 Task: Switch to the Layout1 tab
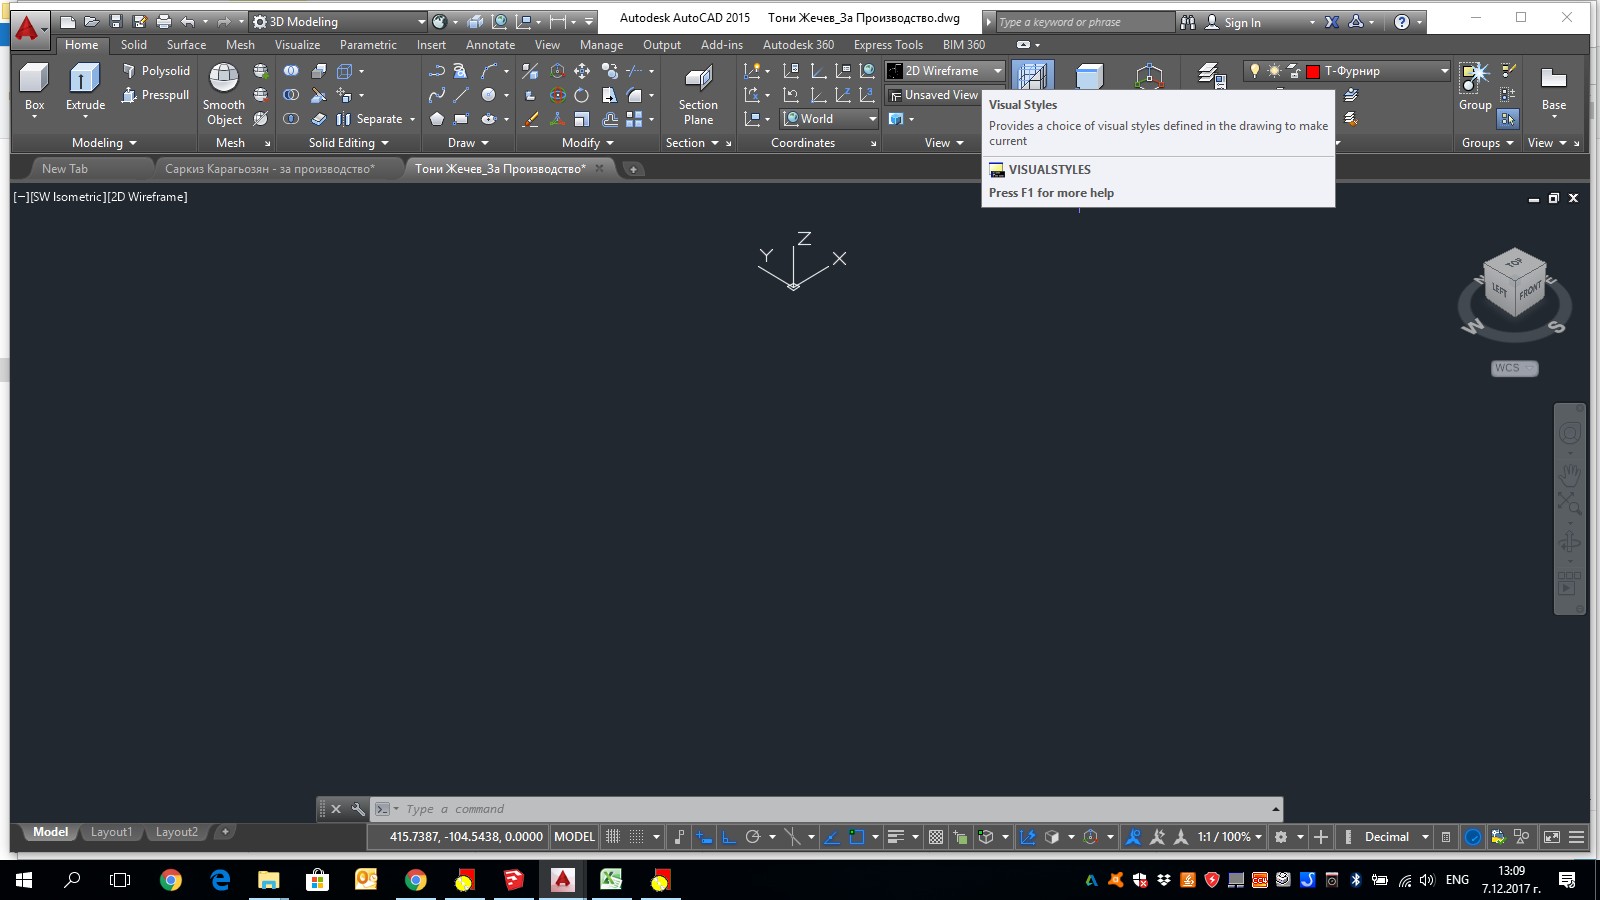[x=111, y=832]
